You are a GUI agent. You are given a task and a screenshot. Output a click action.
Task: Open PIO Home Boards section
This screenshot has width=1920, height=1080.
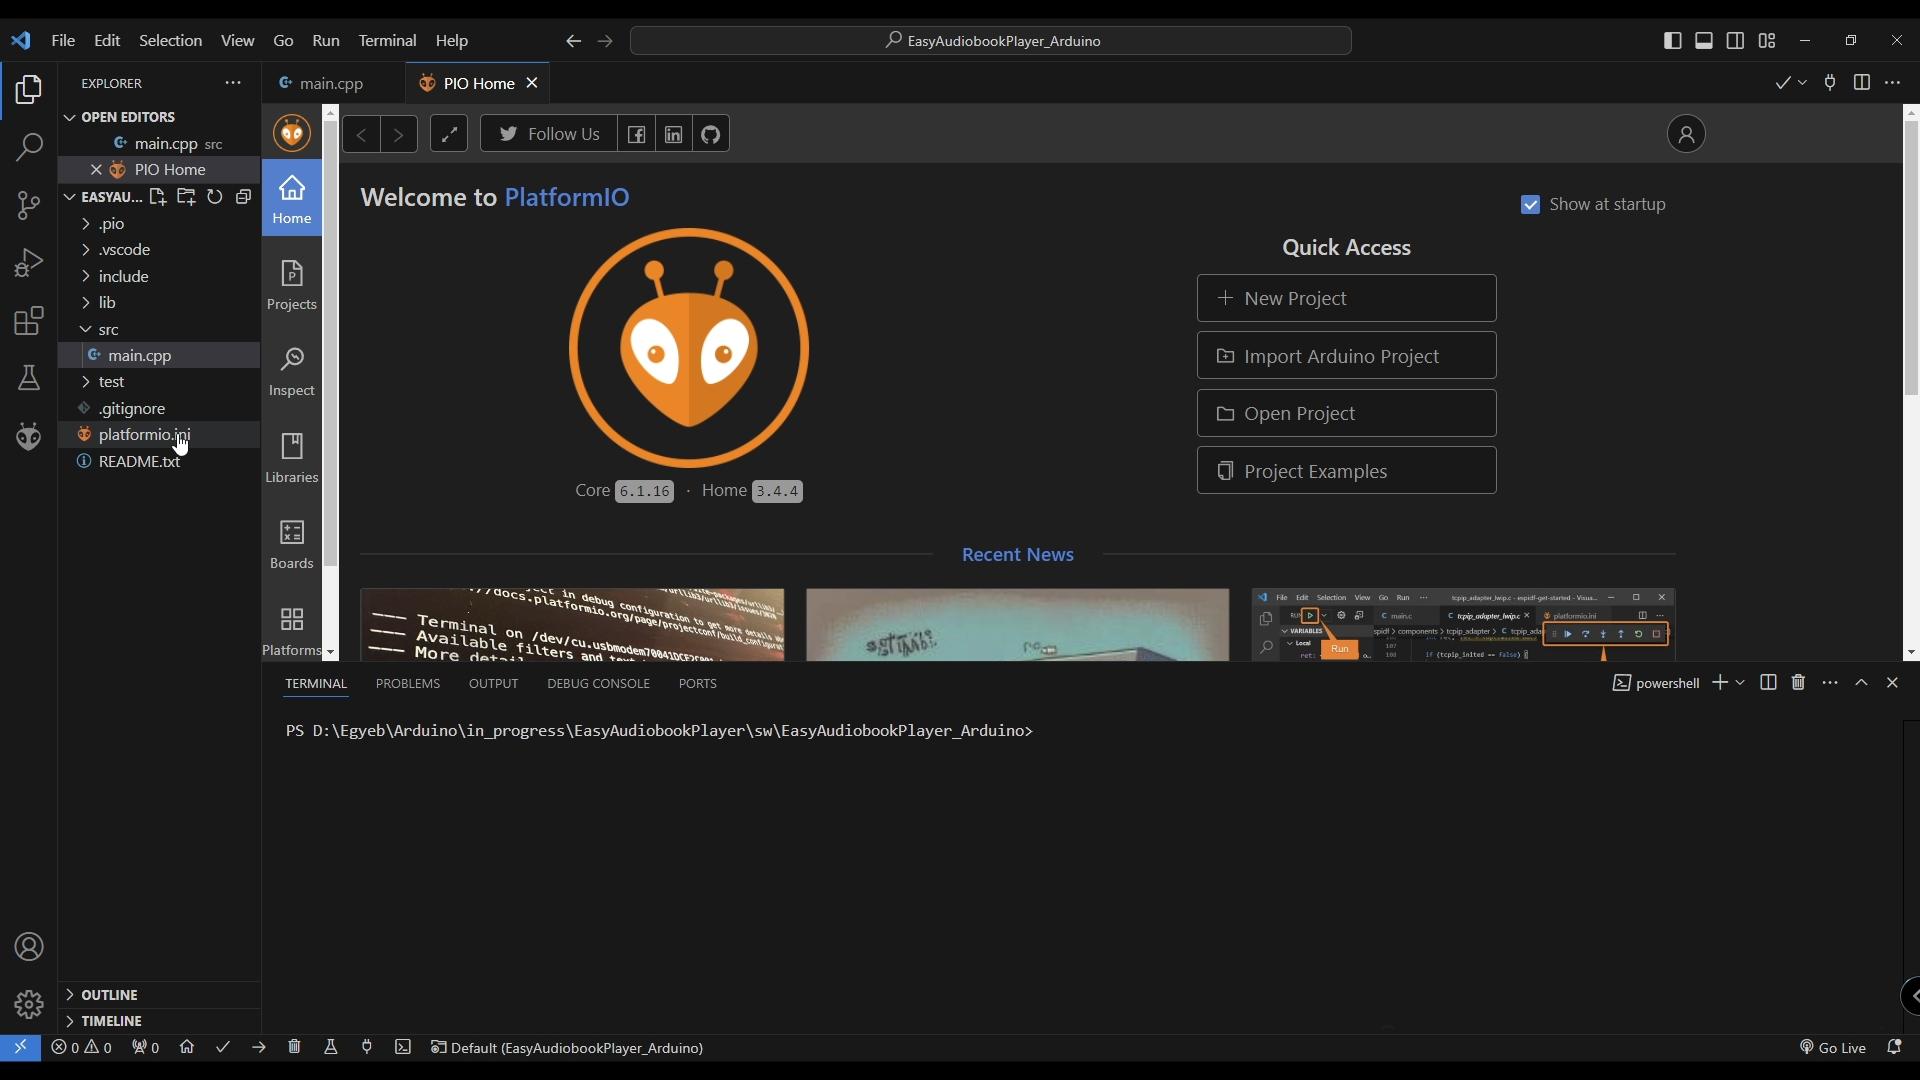pyautogui.click(x=292, y=545)
